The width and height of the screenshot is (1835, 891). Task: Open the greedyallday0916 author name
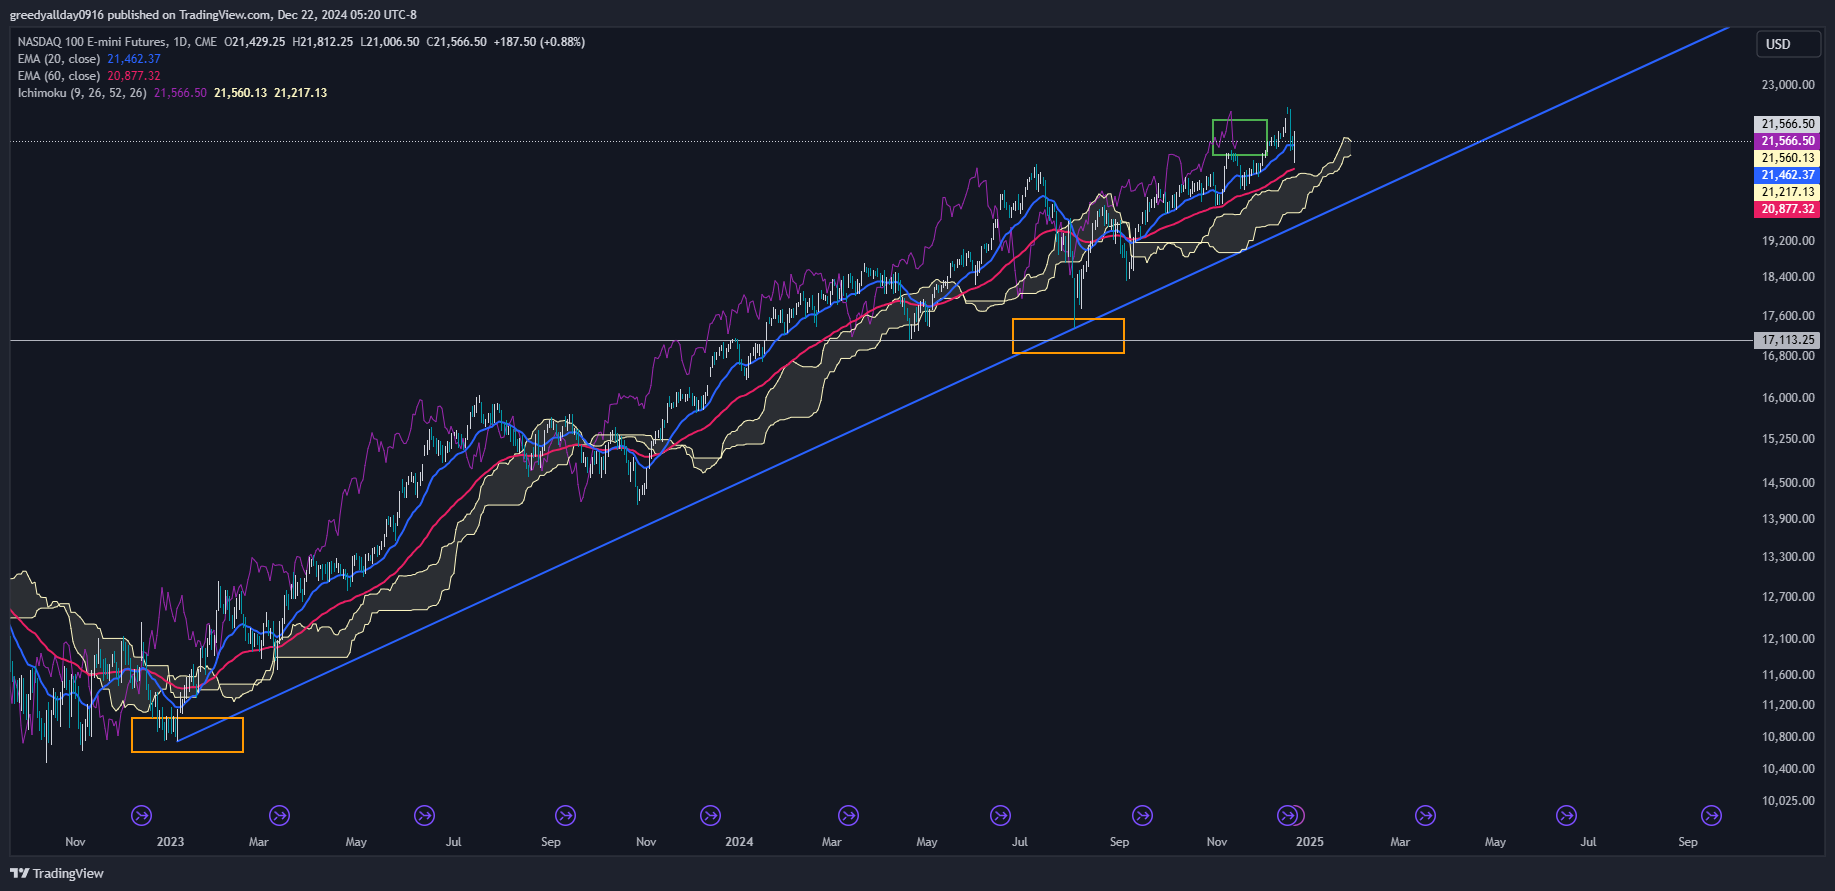56,15
